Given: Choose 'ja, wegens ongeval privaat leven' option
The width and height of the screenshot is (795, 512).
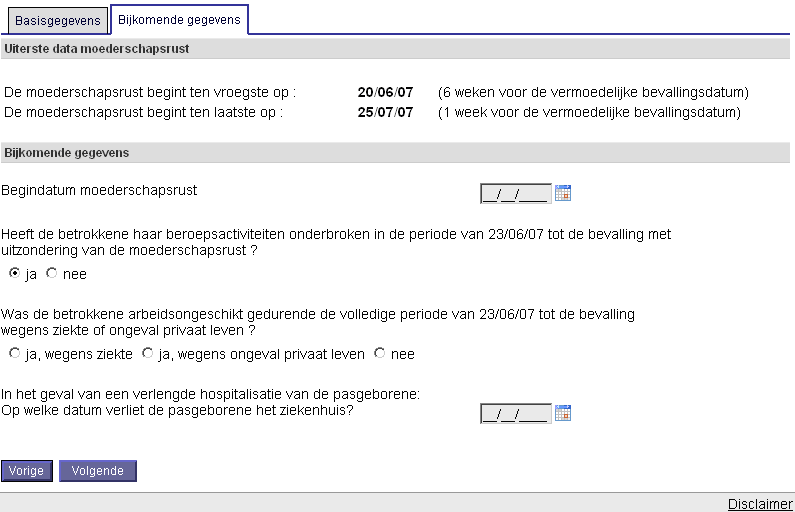Looking at the screenshot, I should [x=148, y=353].
